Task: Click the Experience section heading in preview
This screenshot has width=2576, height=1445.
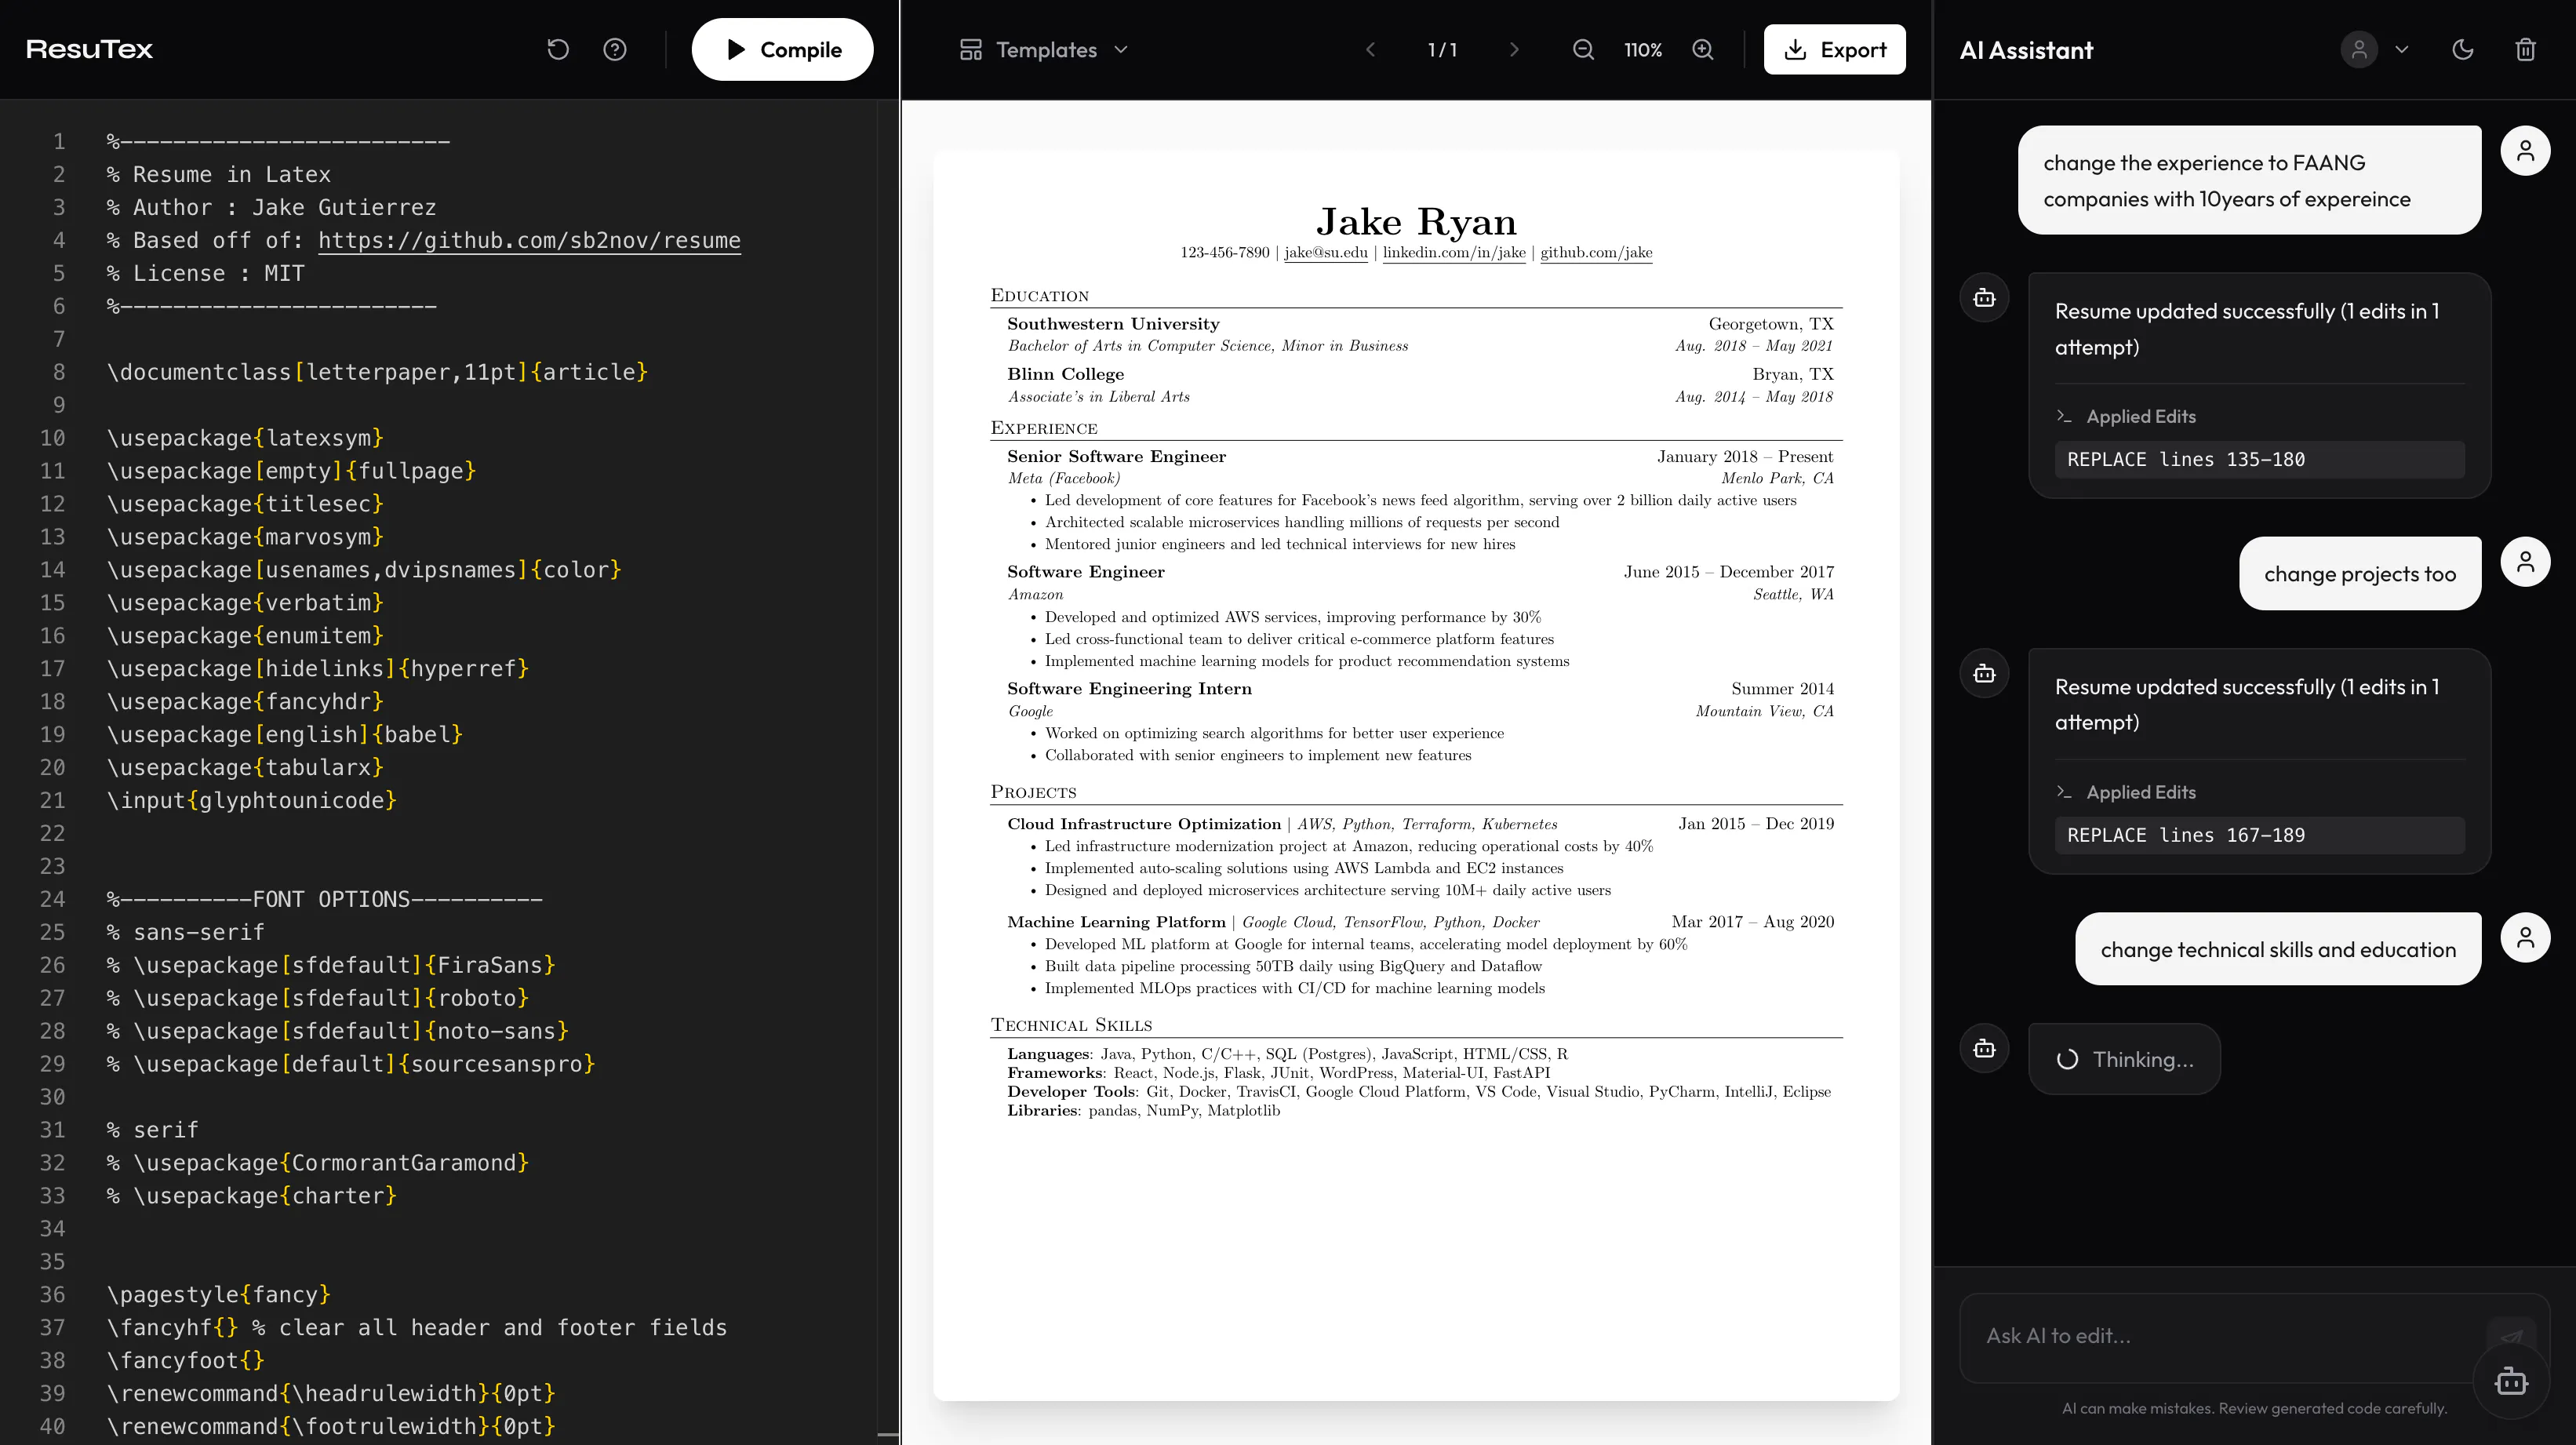Action: point(1043,428)
